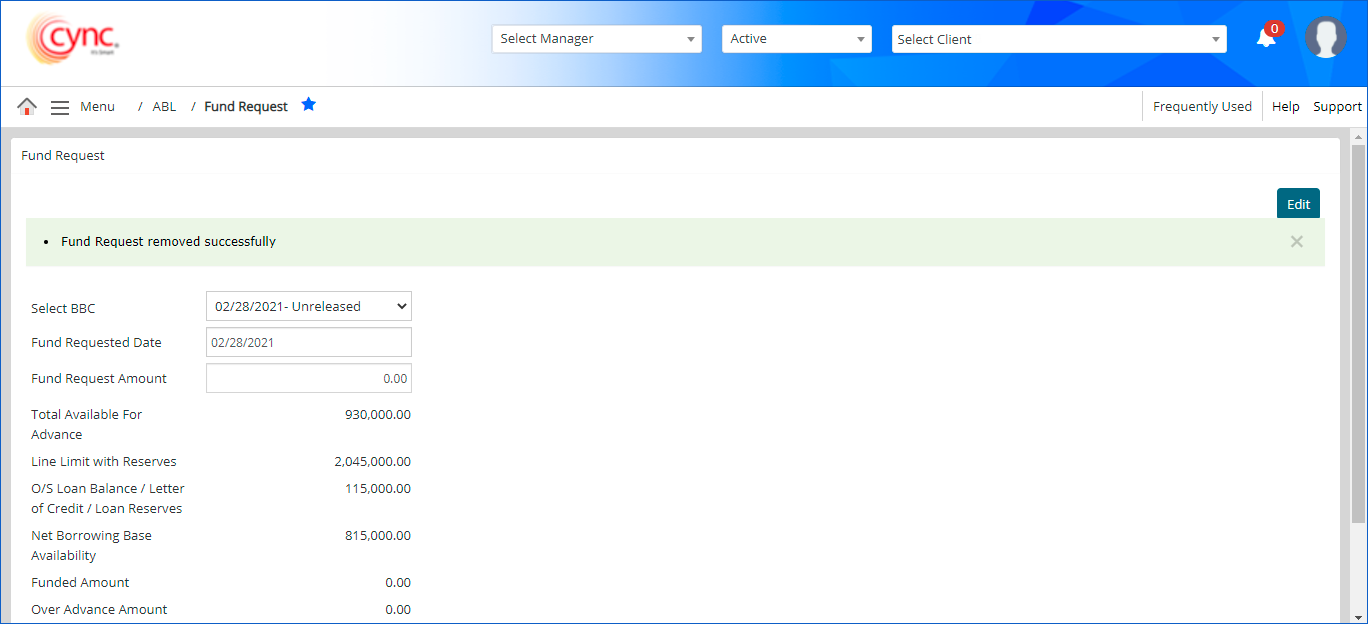Click the blue favorite star icon
The height and width of the screenshot is (624, 1368).
pyautogui.click(x=309, y=105)
